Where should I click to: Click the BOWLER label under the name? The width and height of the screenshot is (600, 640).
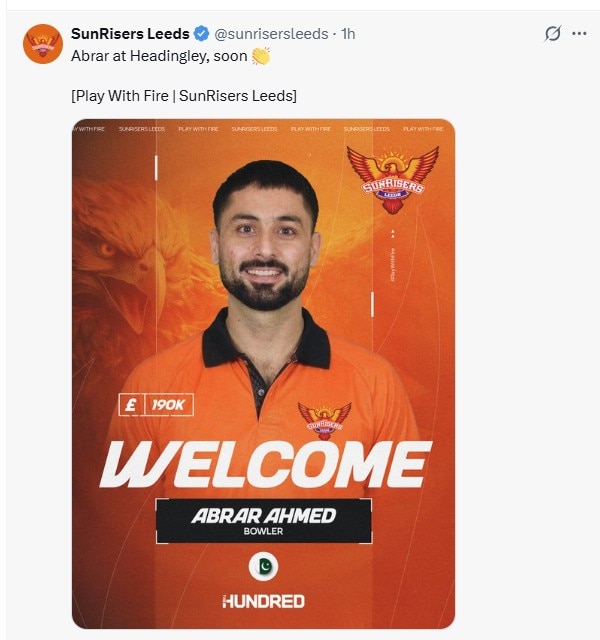tap(263, 531)
